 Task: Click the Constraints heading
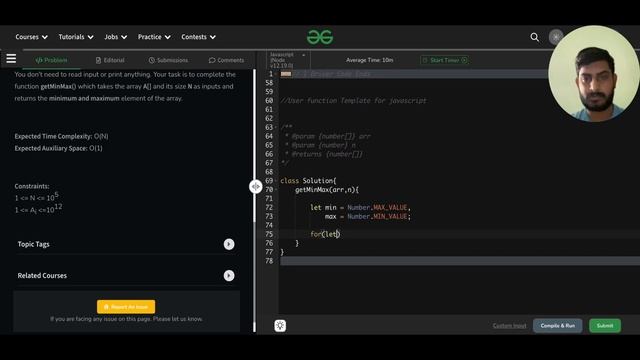point(32,186)
